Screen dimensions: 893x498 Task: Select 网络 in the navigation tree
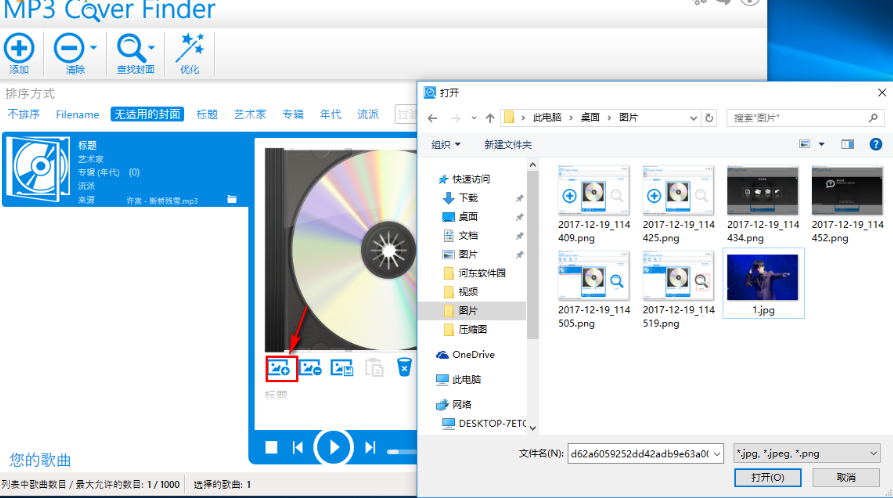click(x=461, y=405)
